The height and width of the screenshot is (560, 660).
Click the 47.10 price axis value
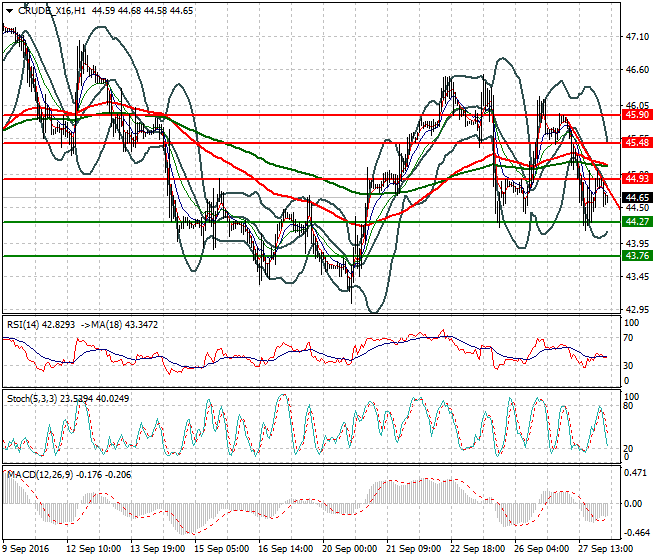[637, 37]
